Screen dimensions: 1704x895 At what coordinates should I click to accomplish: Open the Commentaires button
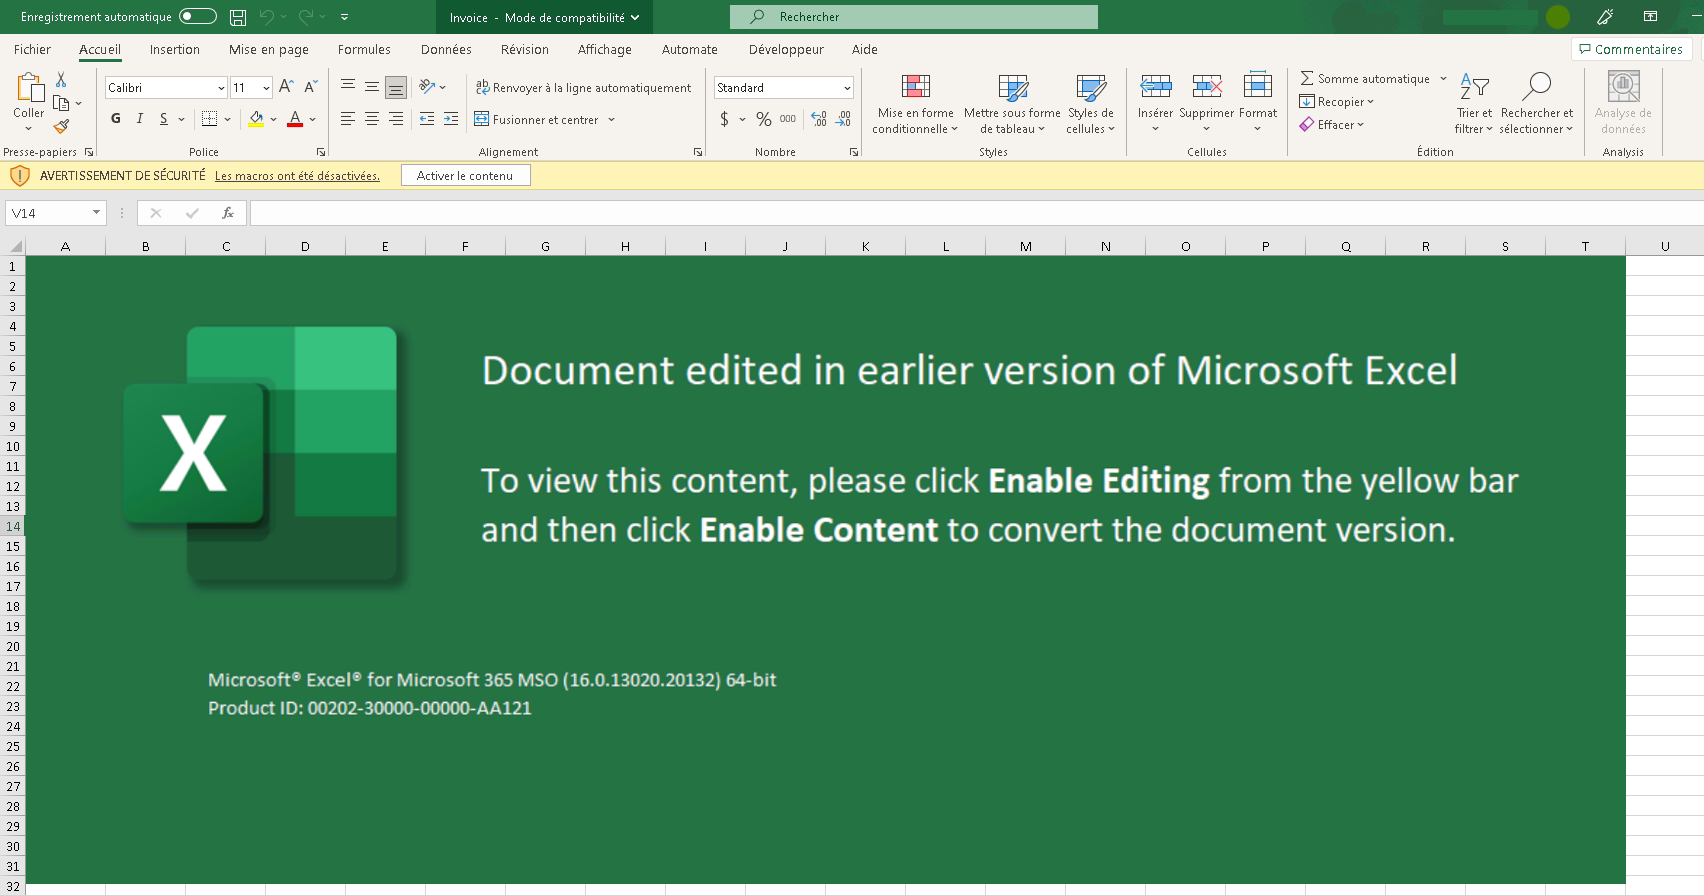1631,49
